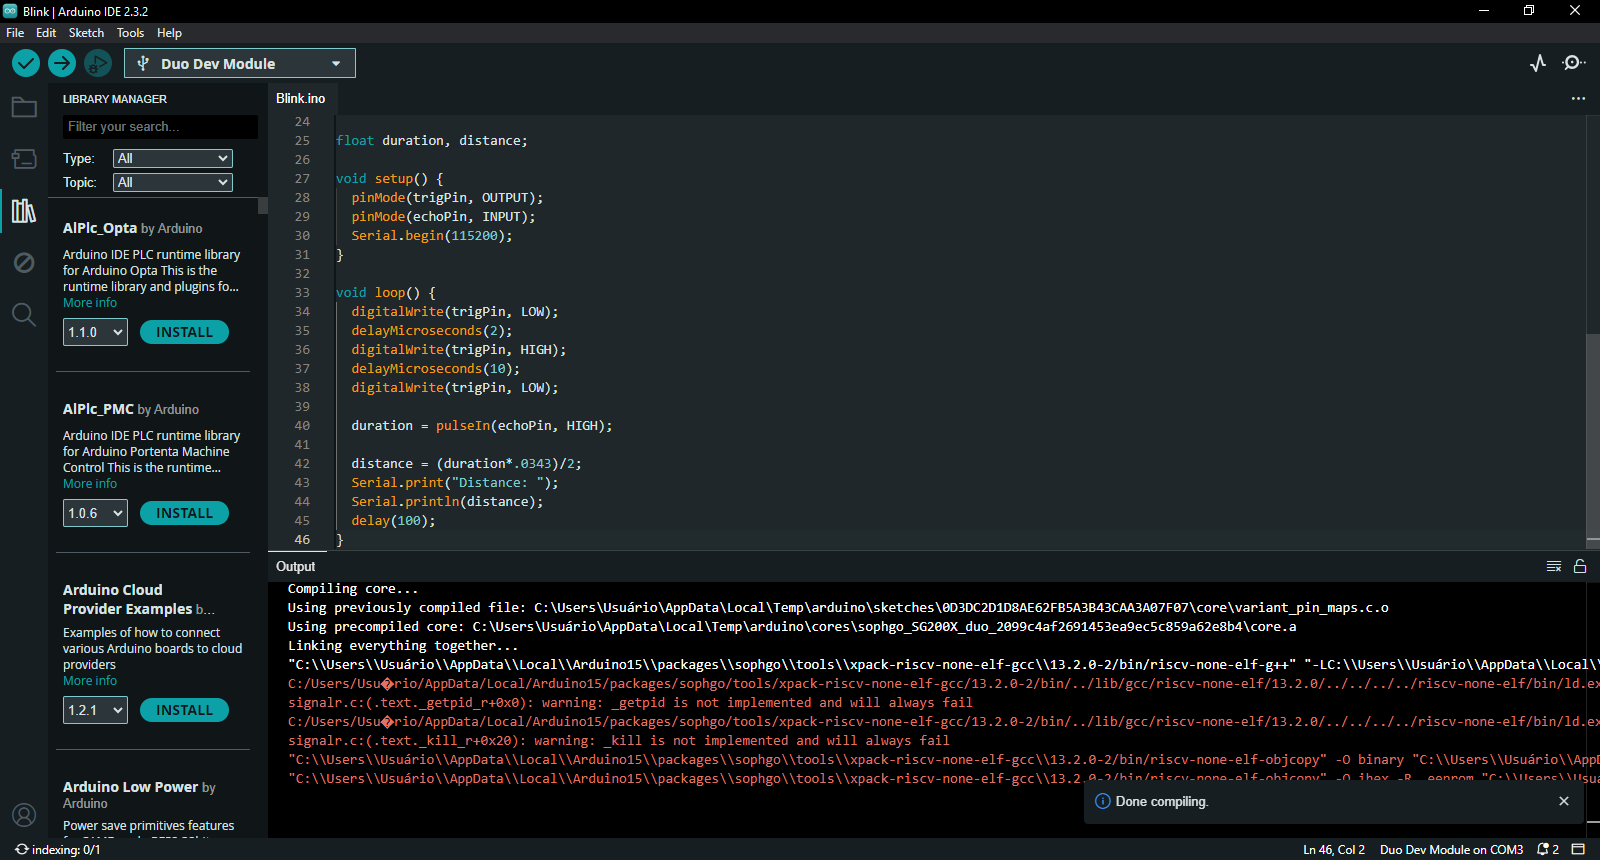
Task: Open the Sketch menu
Action: point(86,33)
